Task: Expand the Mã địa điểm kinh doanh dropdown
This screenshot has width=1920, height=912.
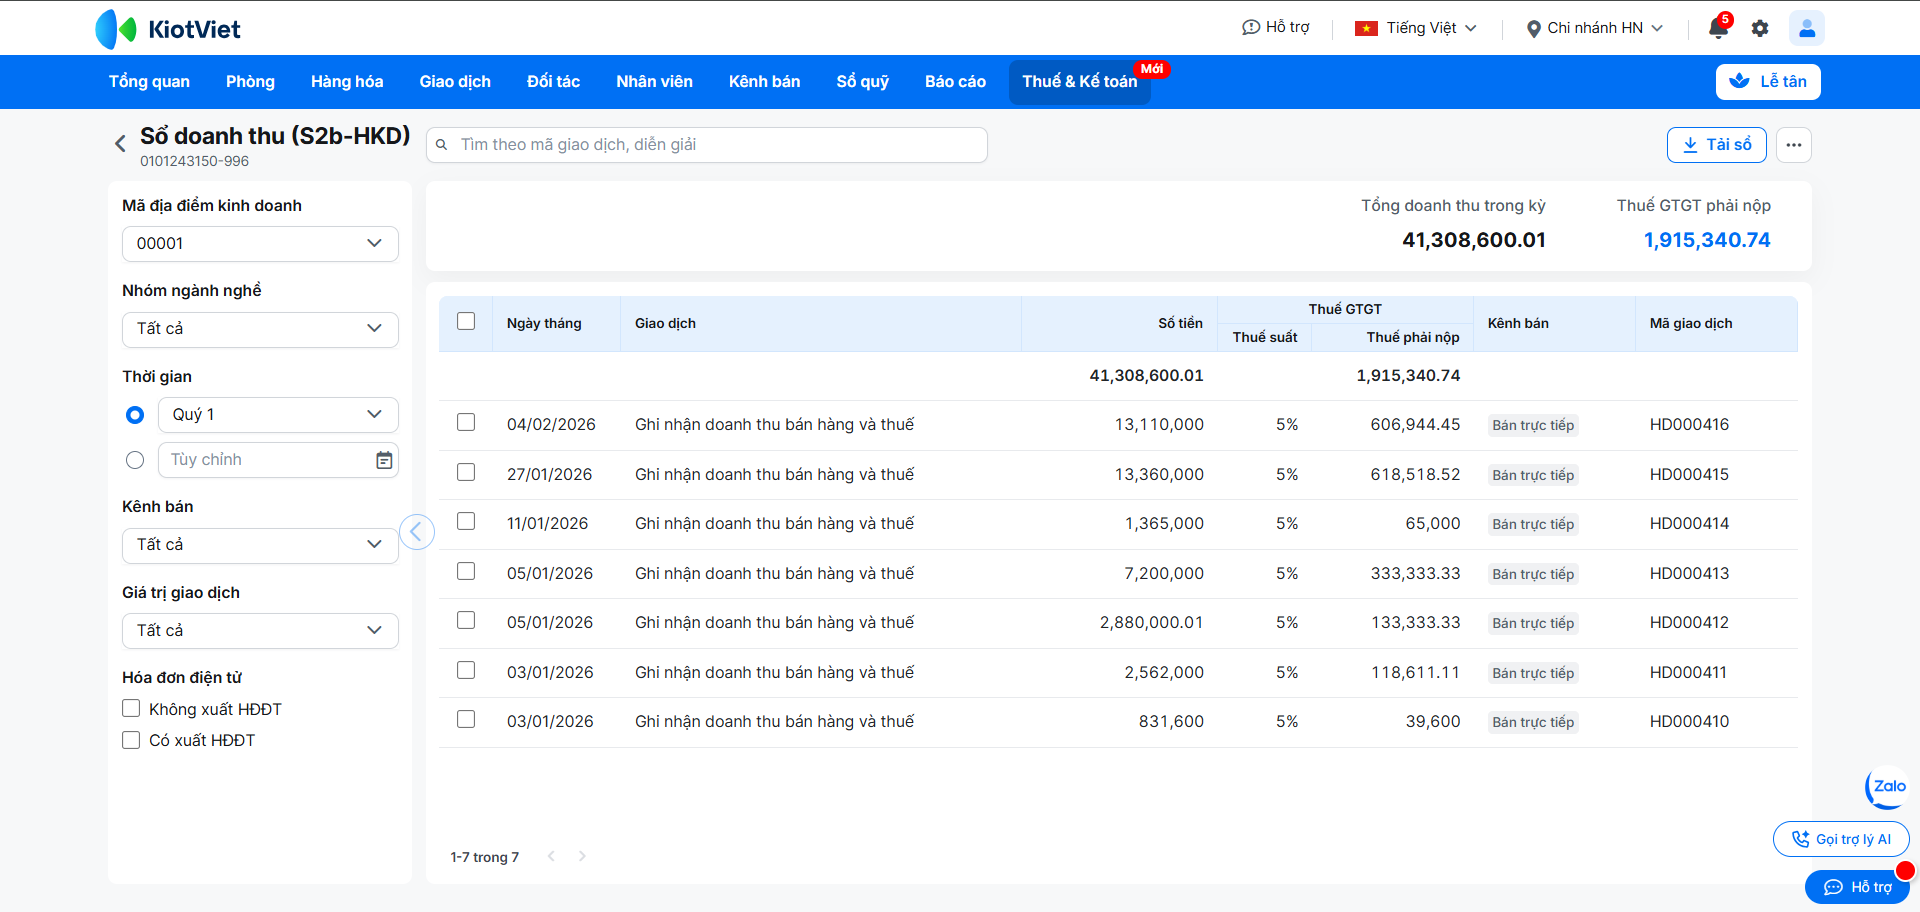Action: coord(260,244)
